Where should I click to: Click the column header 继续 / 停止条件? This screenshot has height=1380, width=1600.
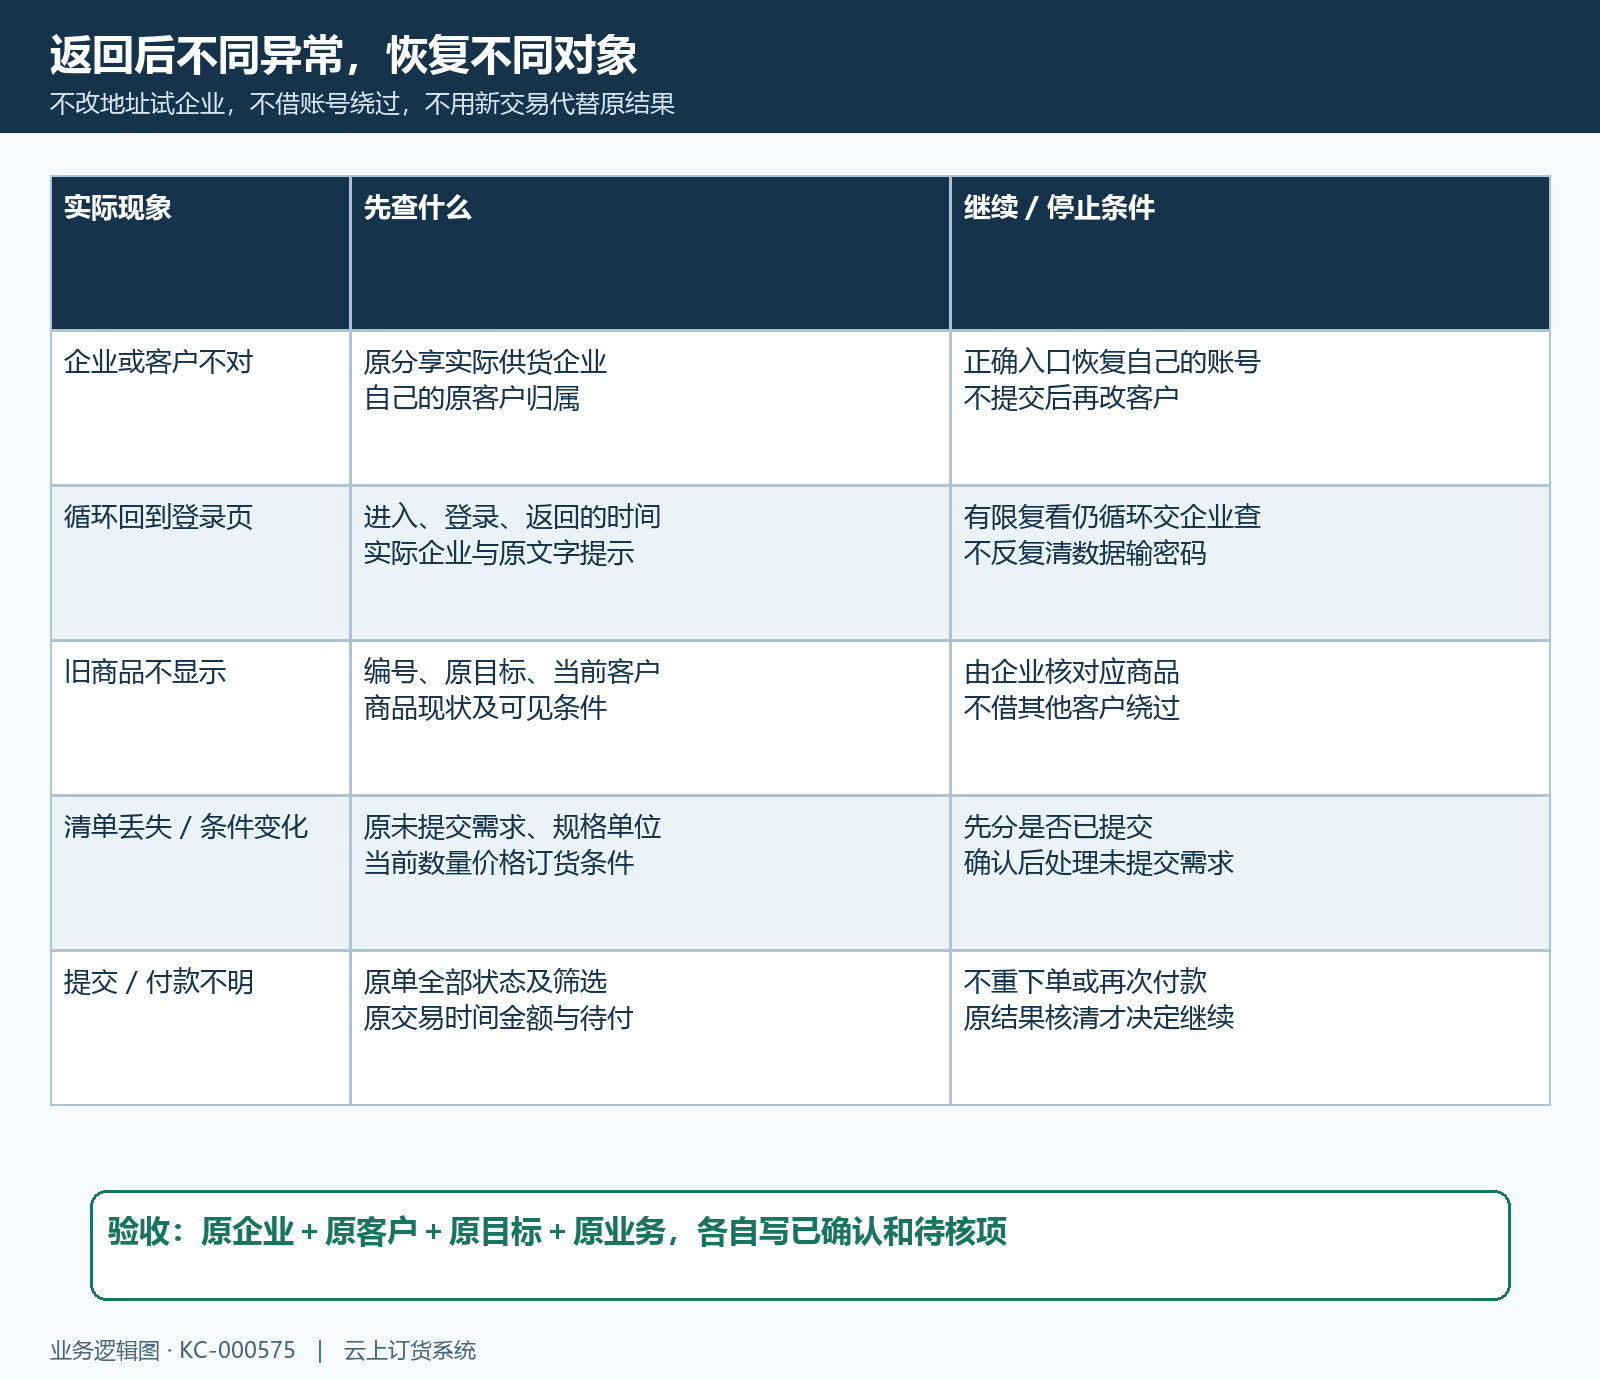pos(1250,253)
